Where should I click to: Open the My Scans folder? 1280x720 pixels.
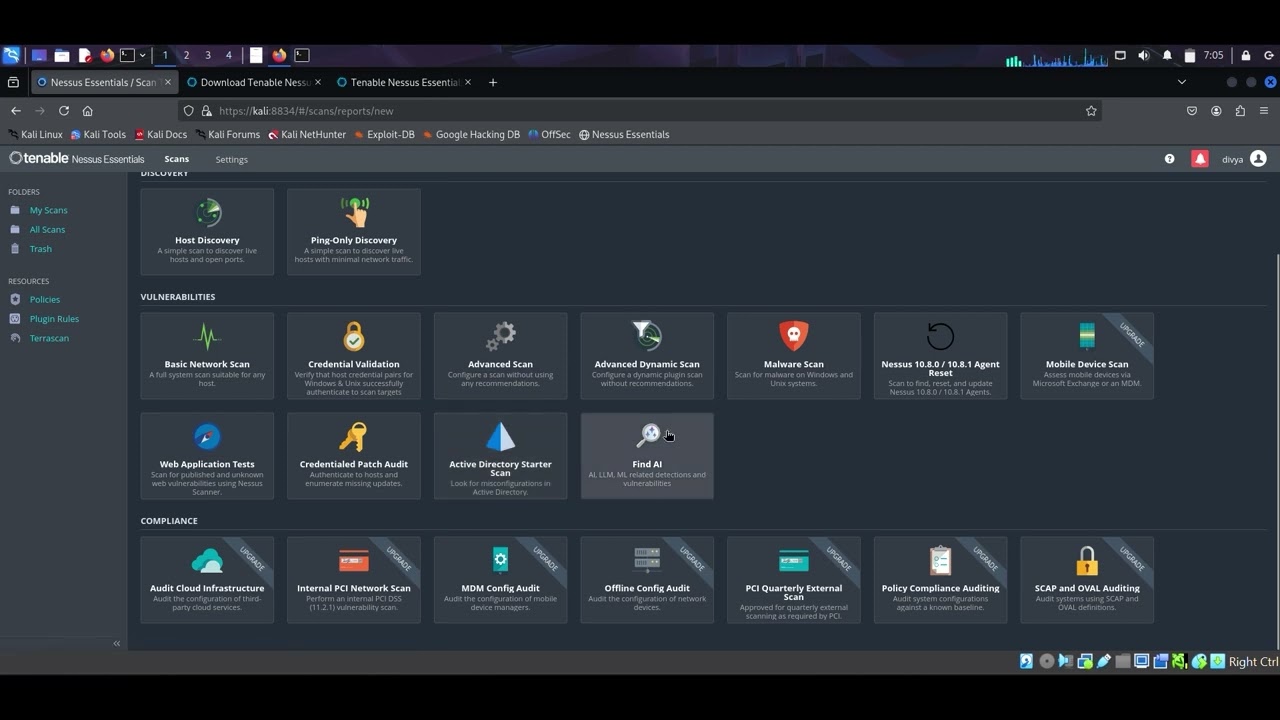[48, 210]
